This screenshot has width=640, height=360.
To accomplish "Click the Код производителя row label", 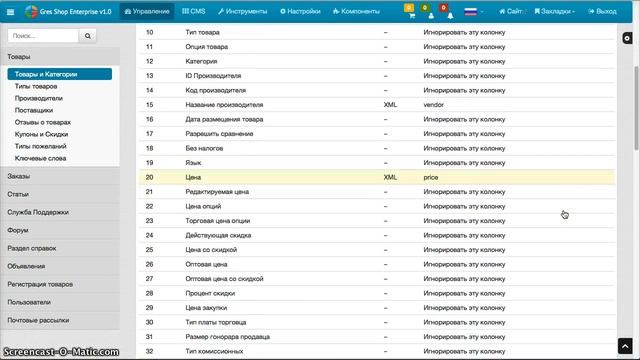I will pyautogui.click(x=216, y=90).
